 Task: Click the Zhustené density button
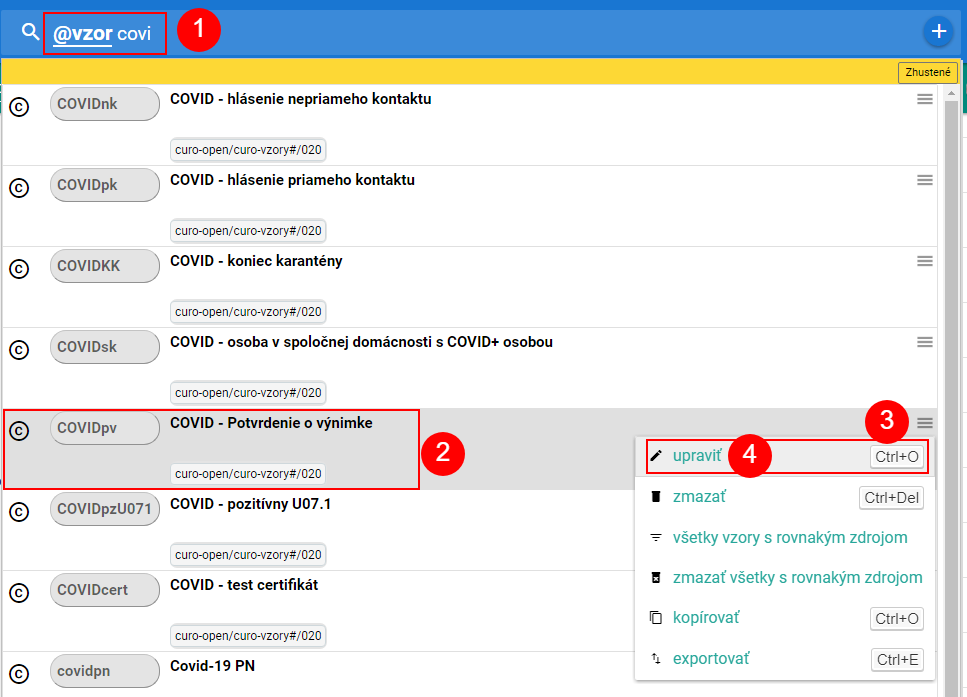coord(928,72)
